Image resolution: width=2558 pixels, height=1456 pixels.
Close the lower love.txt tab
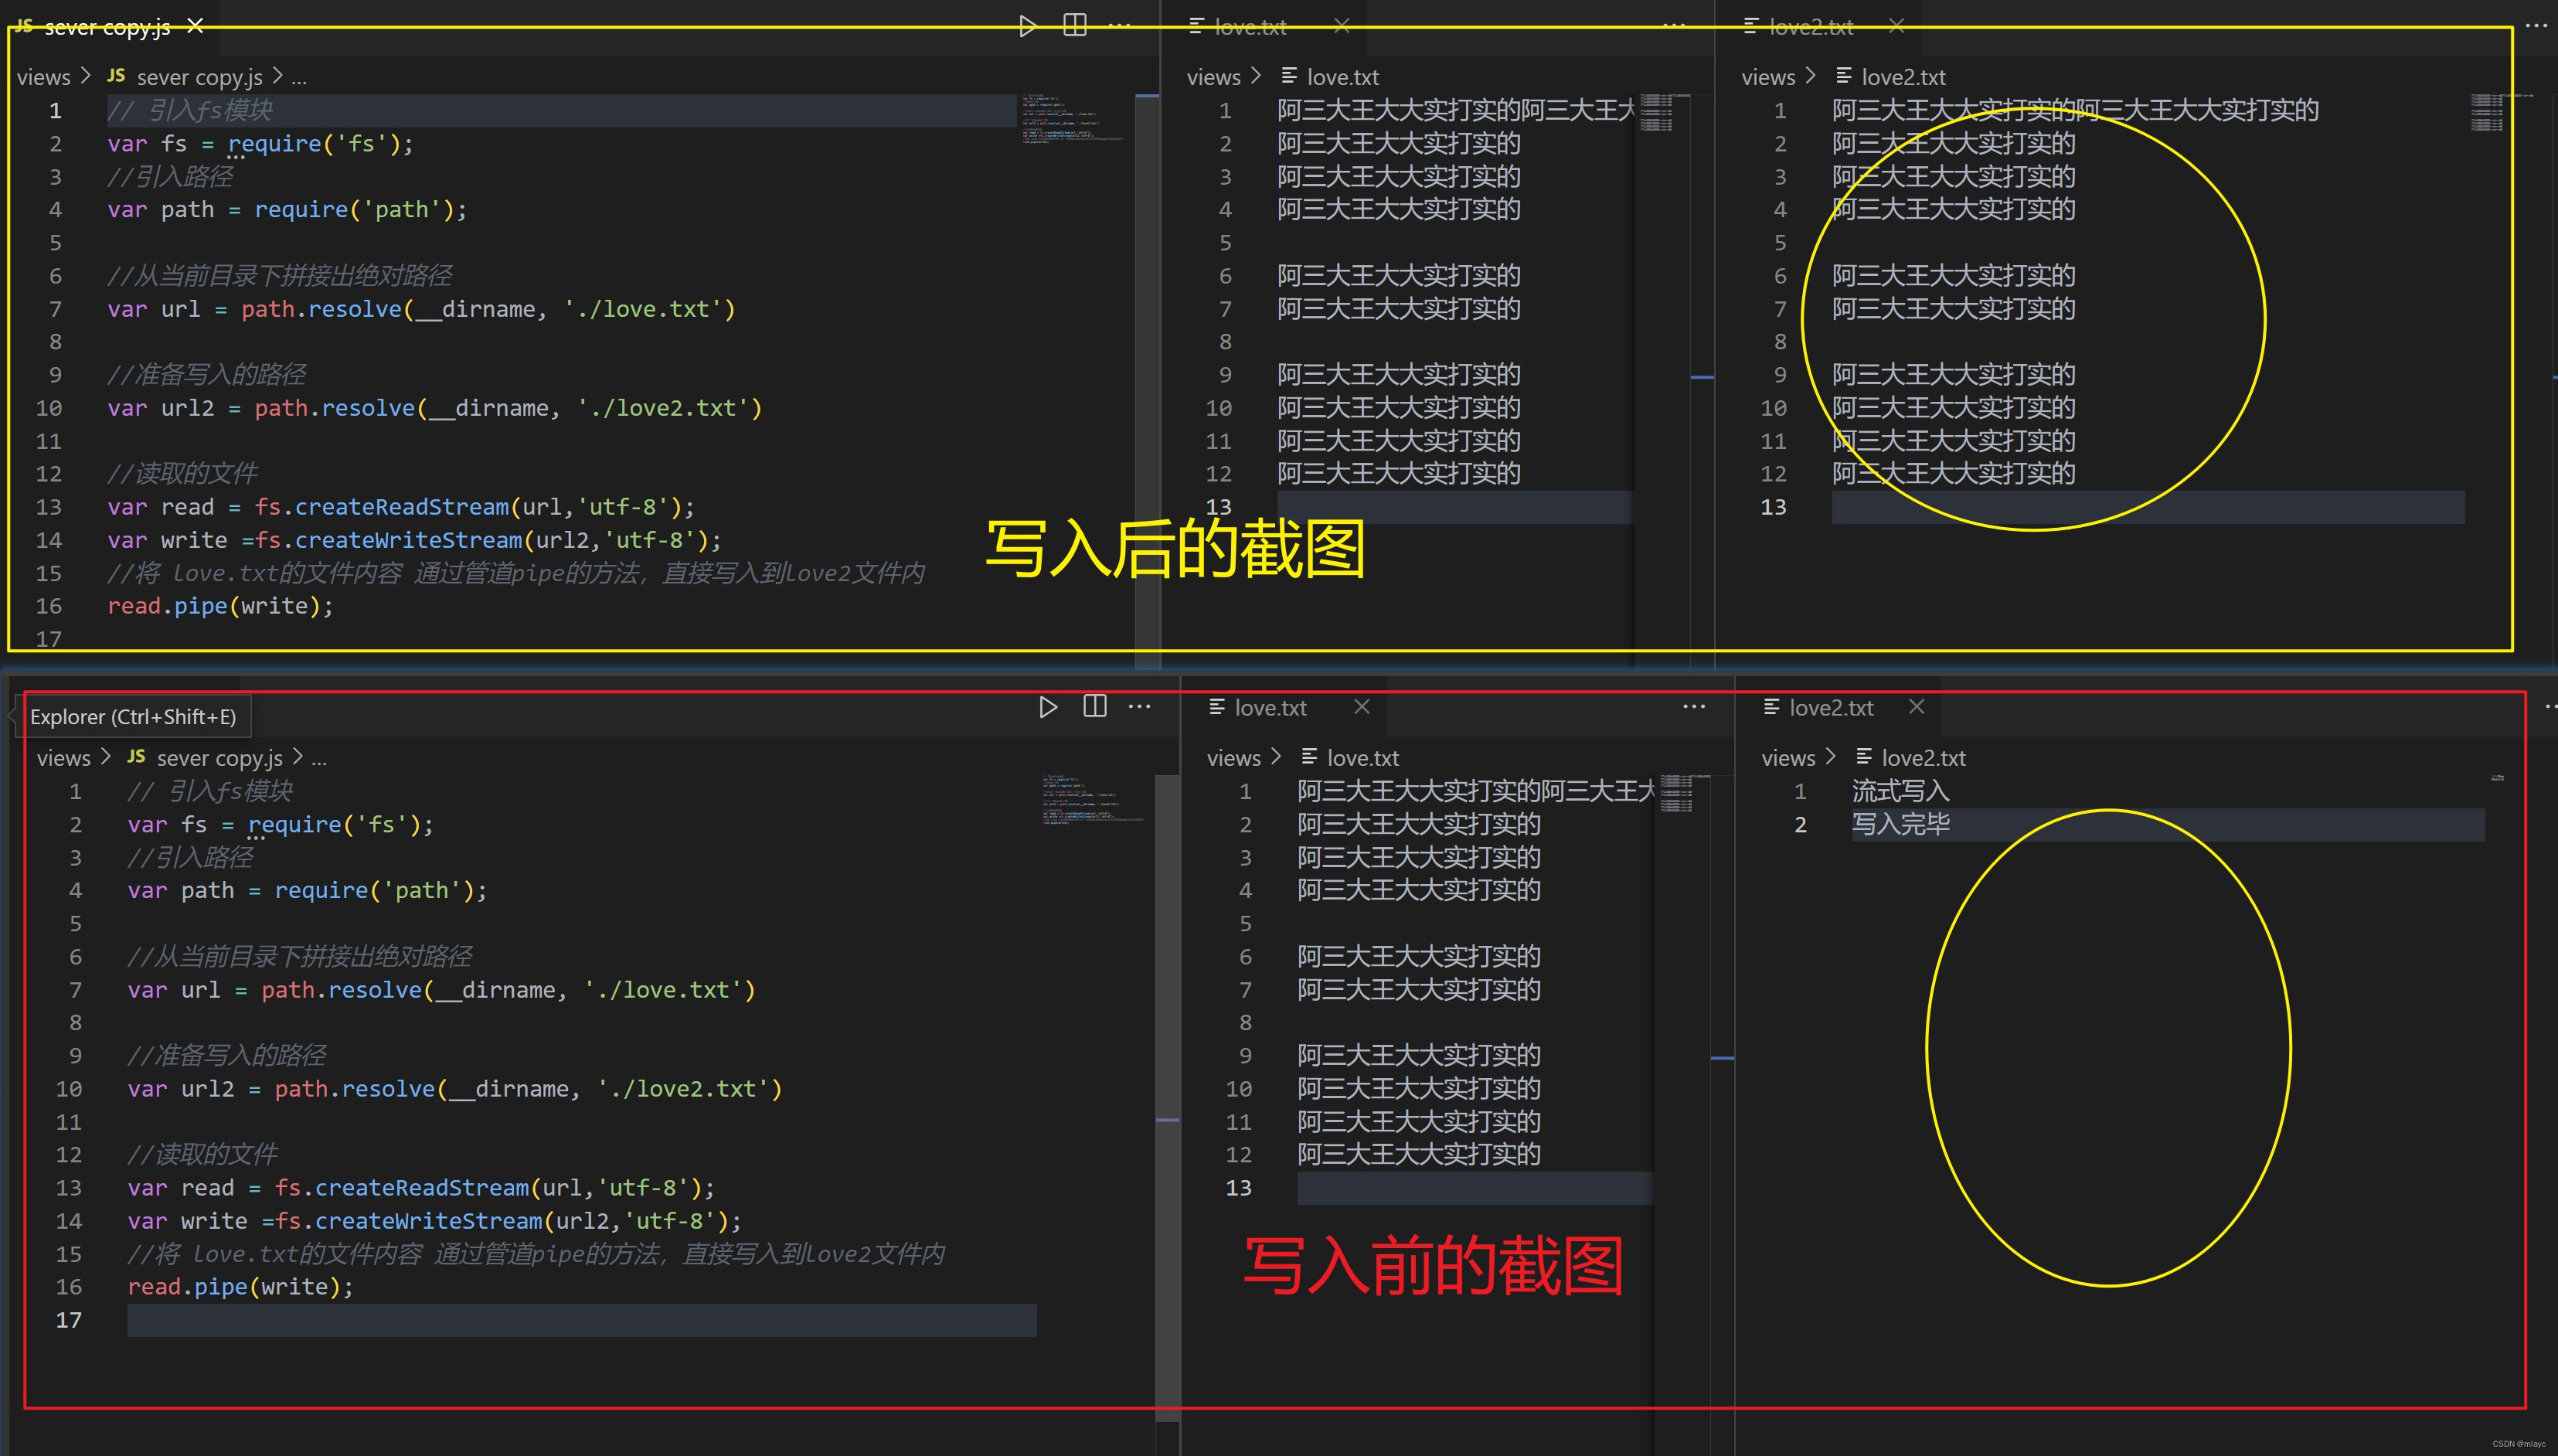coord(1361,706)
